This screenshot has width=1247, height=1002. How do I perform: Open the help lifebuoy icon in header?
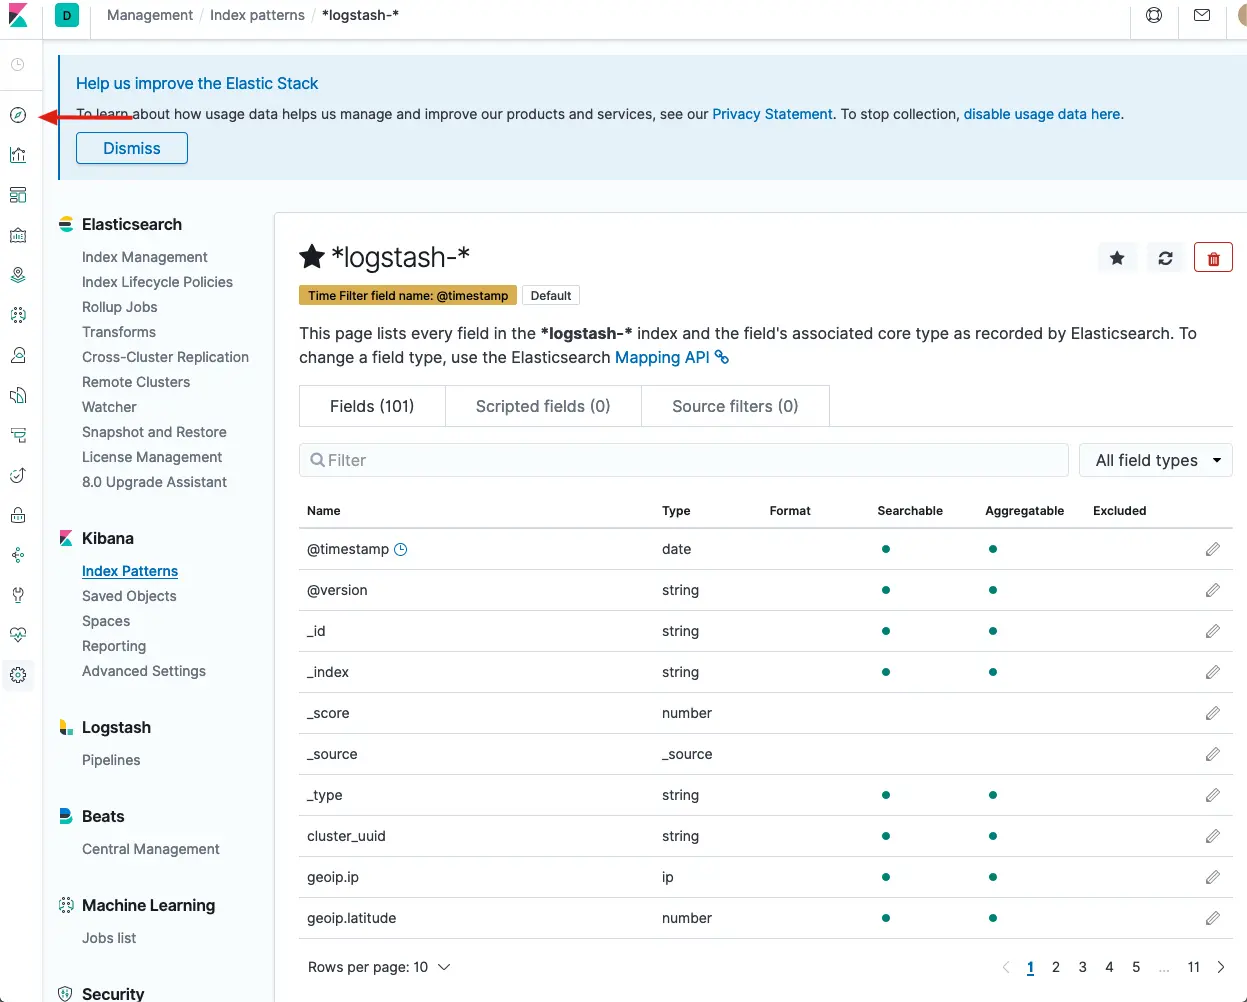(x=1154, y=16)
